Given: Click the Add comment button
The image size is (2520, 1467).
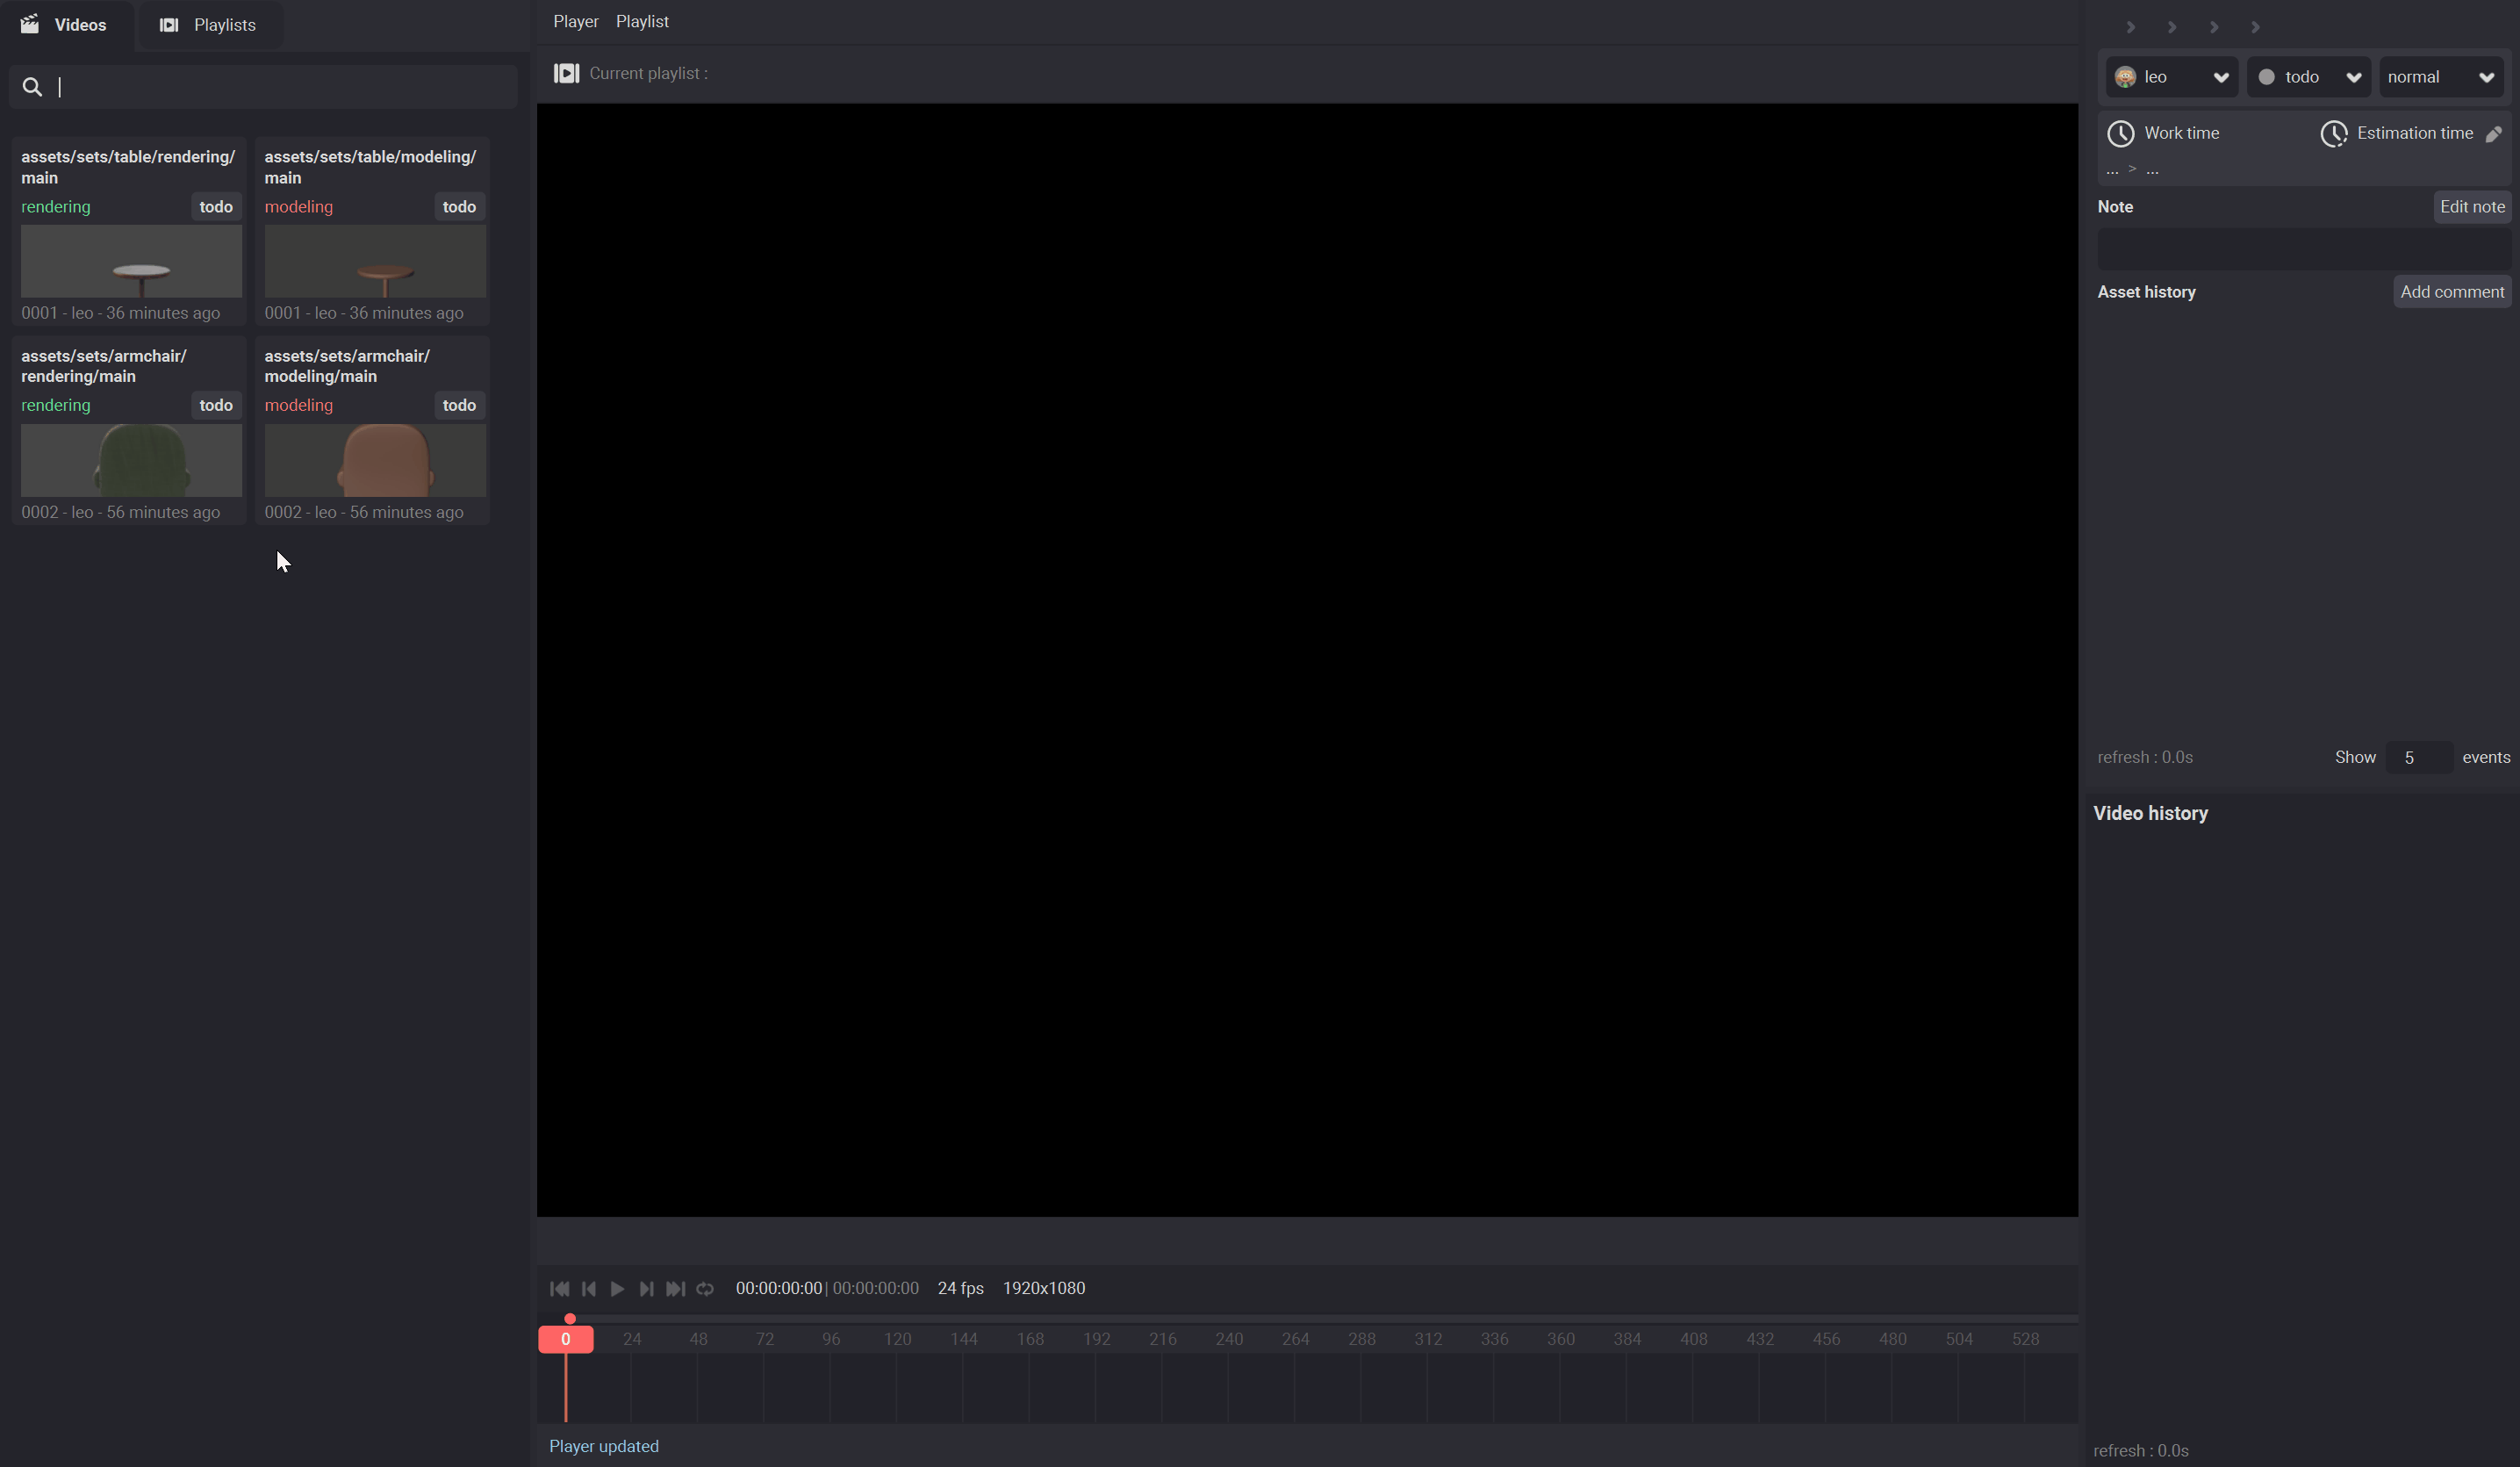Looking at the screenshot, I should coord(2451,292).
